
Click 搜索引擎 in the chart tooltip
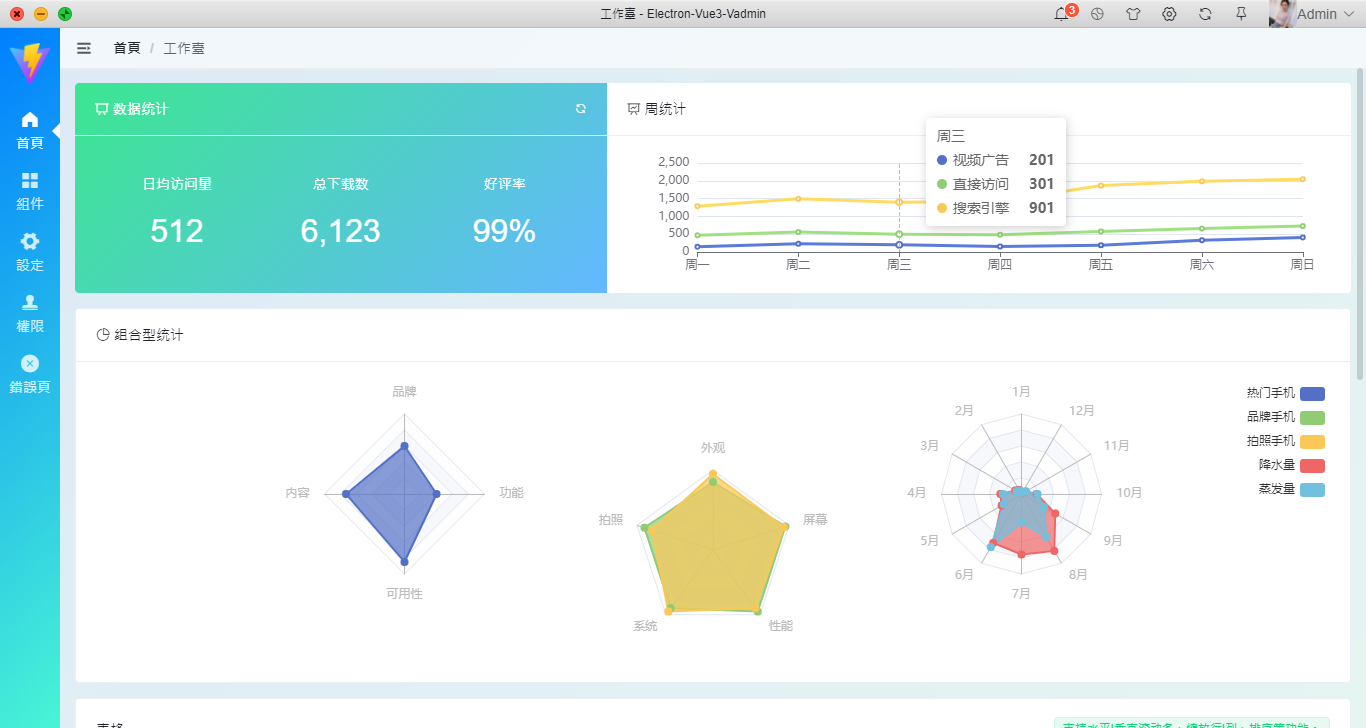tap(981, 208)
